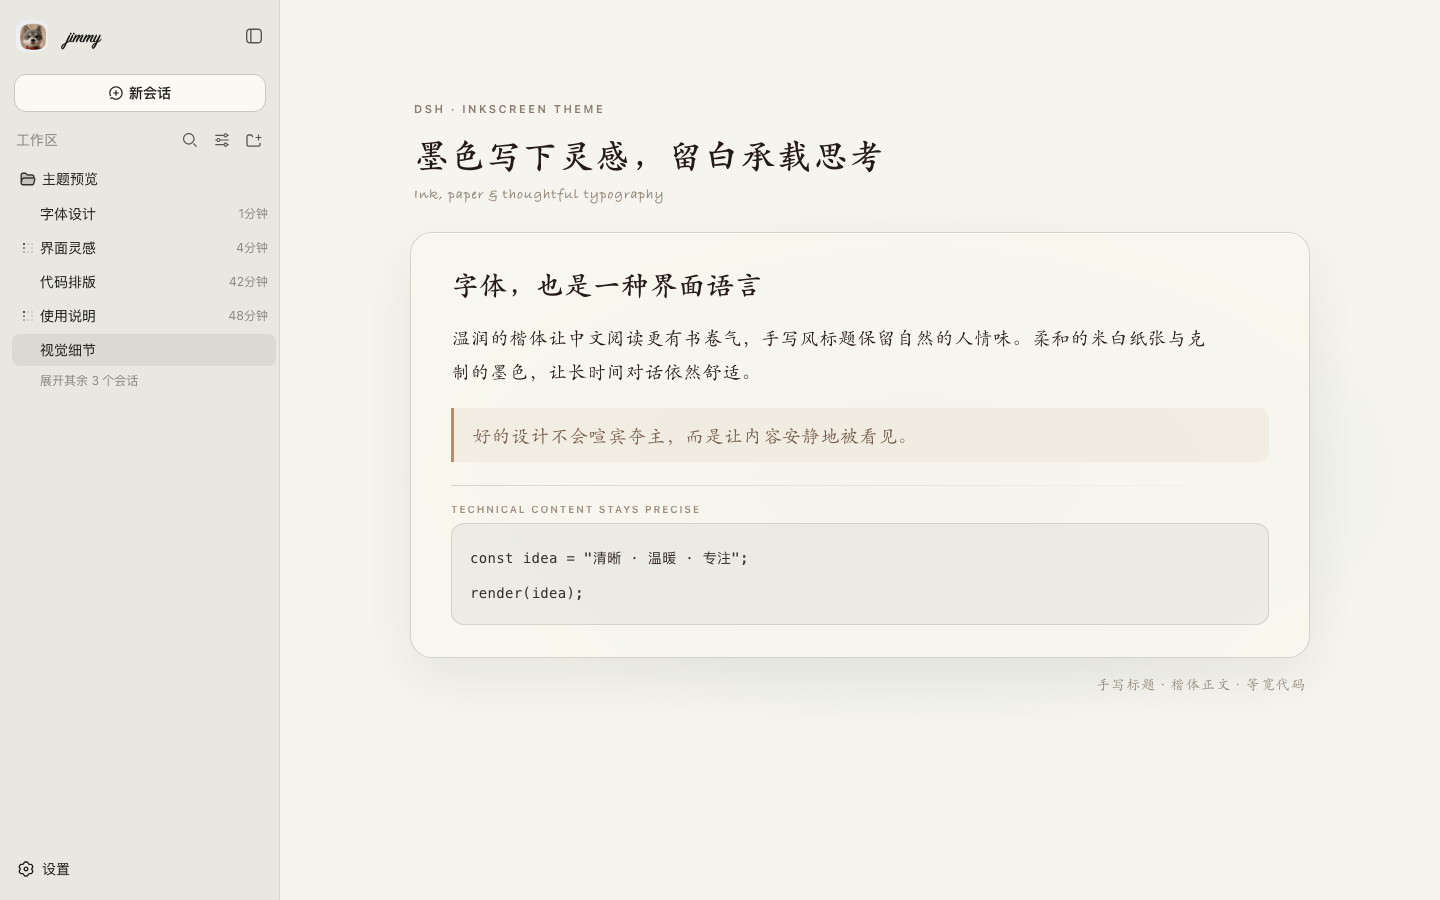Click the drag handle beside 界面灵感
The height and width of the screenshot is (900, 1440).
pyautogui.click(x=27, y=248)
